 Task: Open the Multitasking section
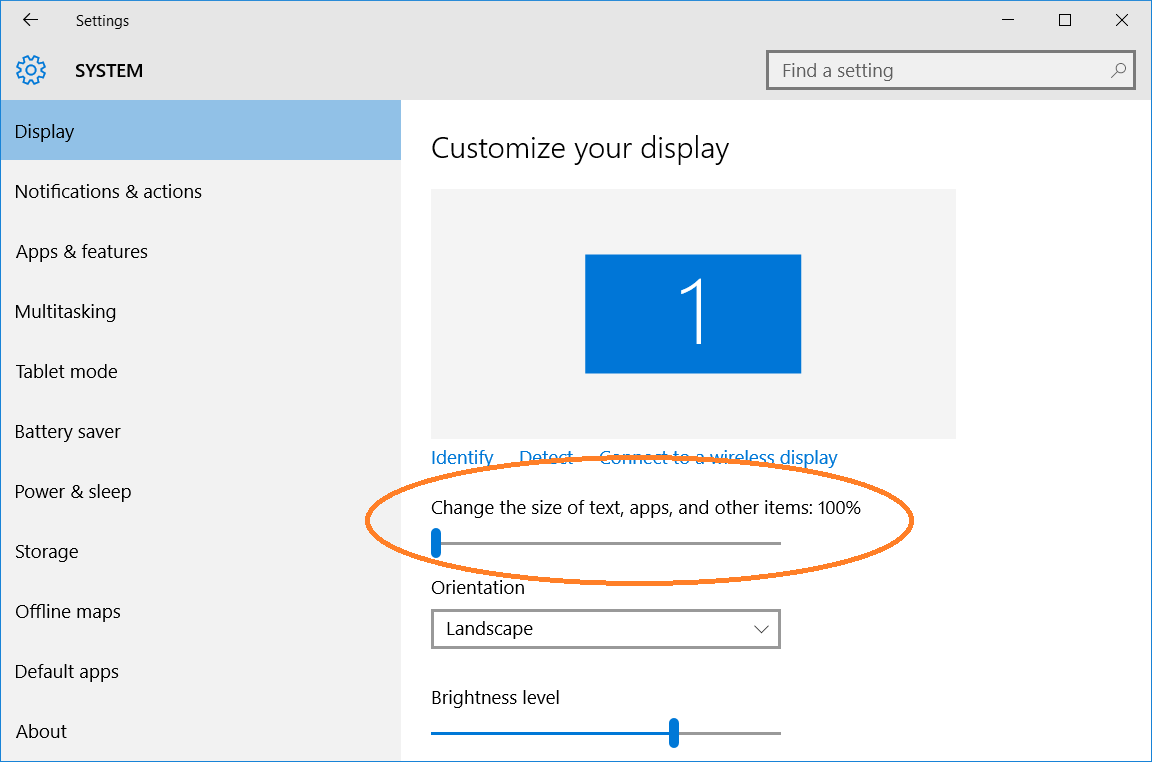point(65,311)
